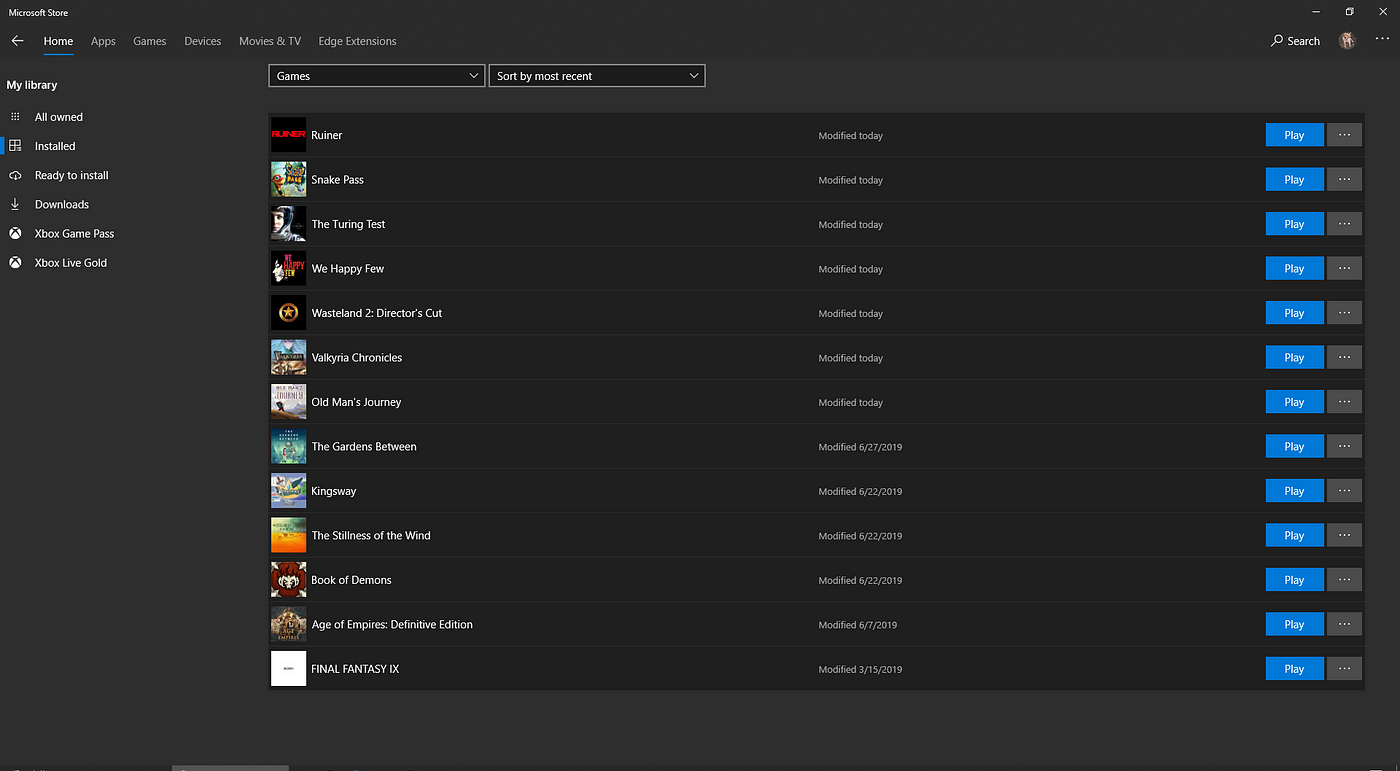Click the Old Man's Journey title text
This screenshot has width=1400, height=771.
pyautogui.click(x=356, y=402)
